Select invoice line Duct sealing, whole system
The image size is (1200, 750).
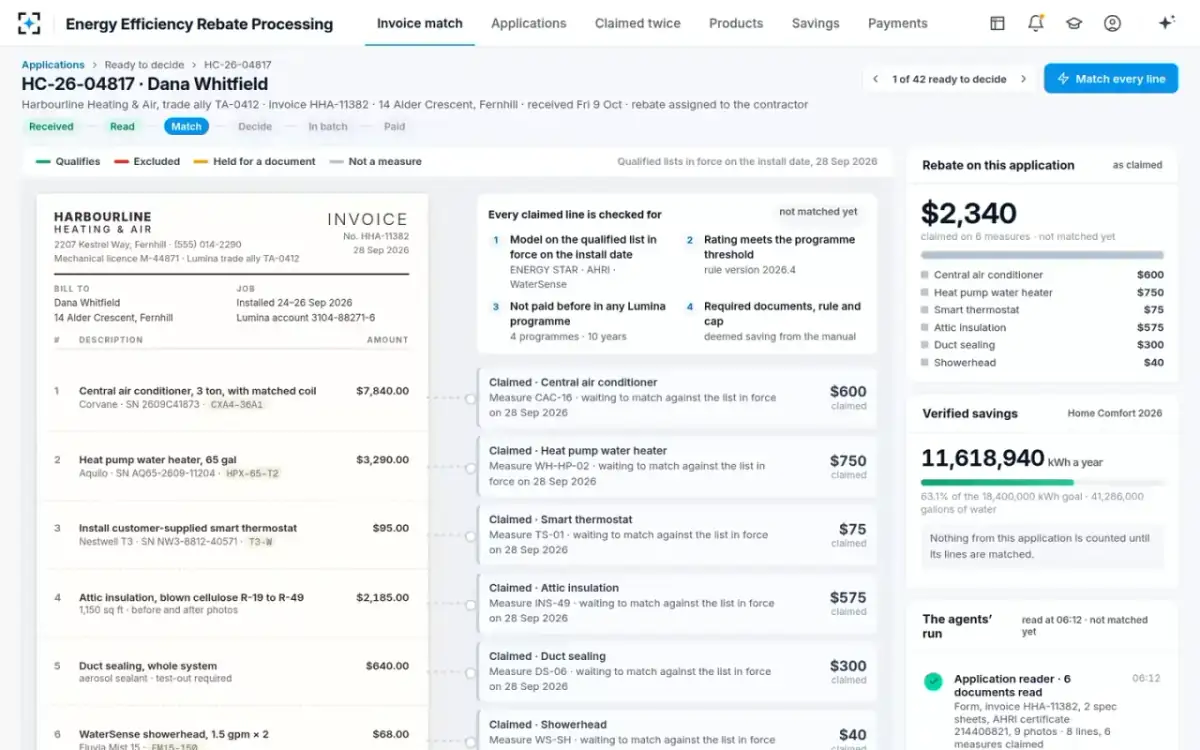click(x=232, y=672)
